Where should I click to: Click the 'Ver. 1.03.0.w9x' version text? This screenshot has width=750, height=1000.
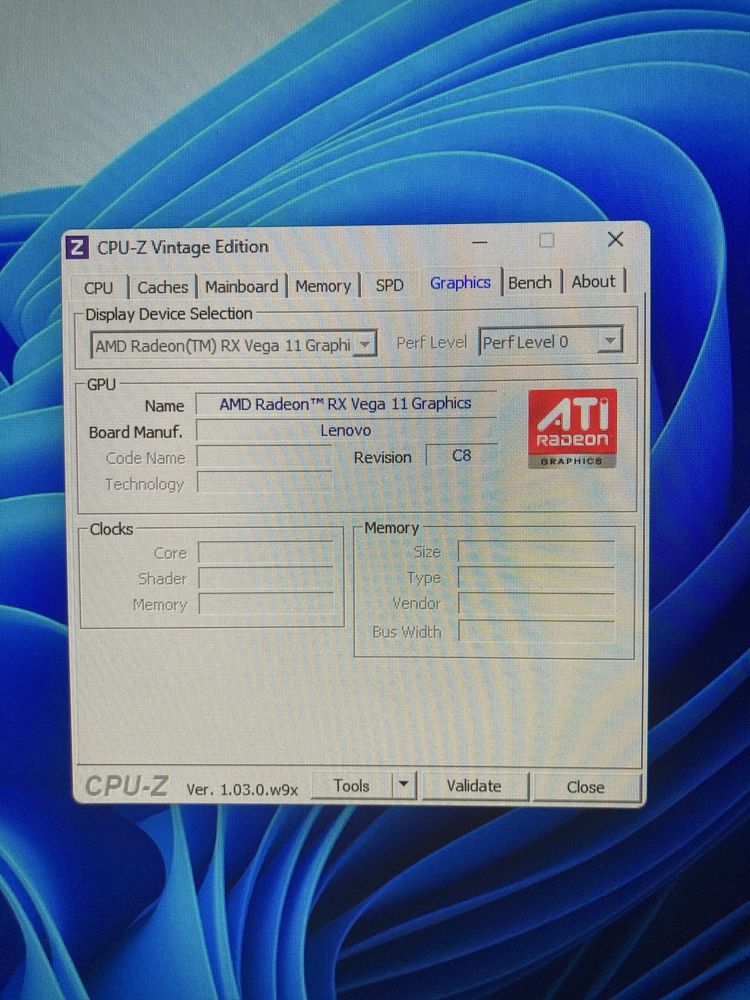pyautogui.click(x=242, y=790)
